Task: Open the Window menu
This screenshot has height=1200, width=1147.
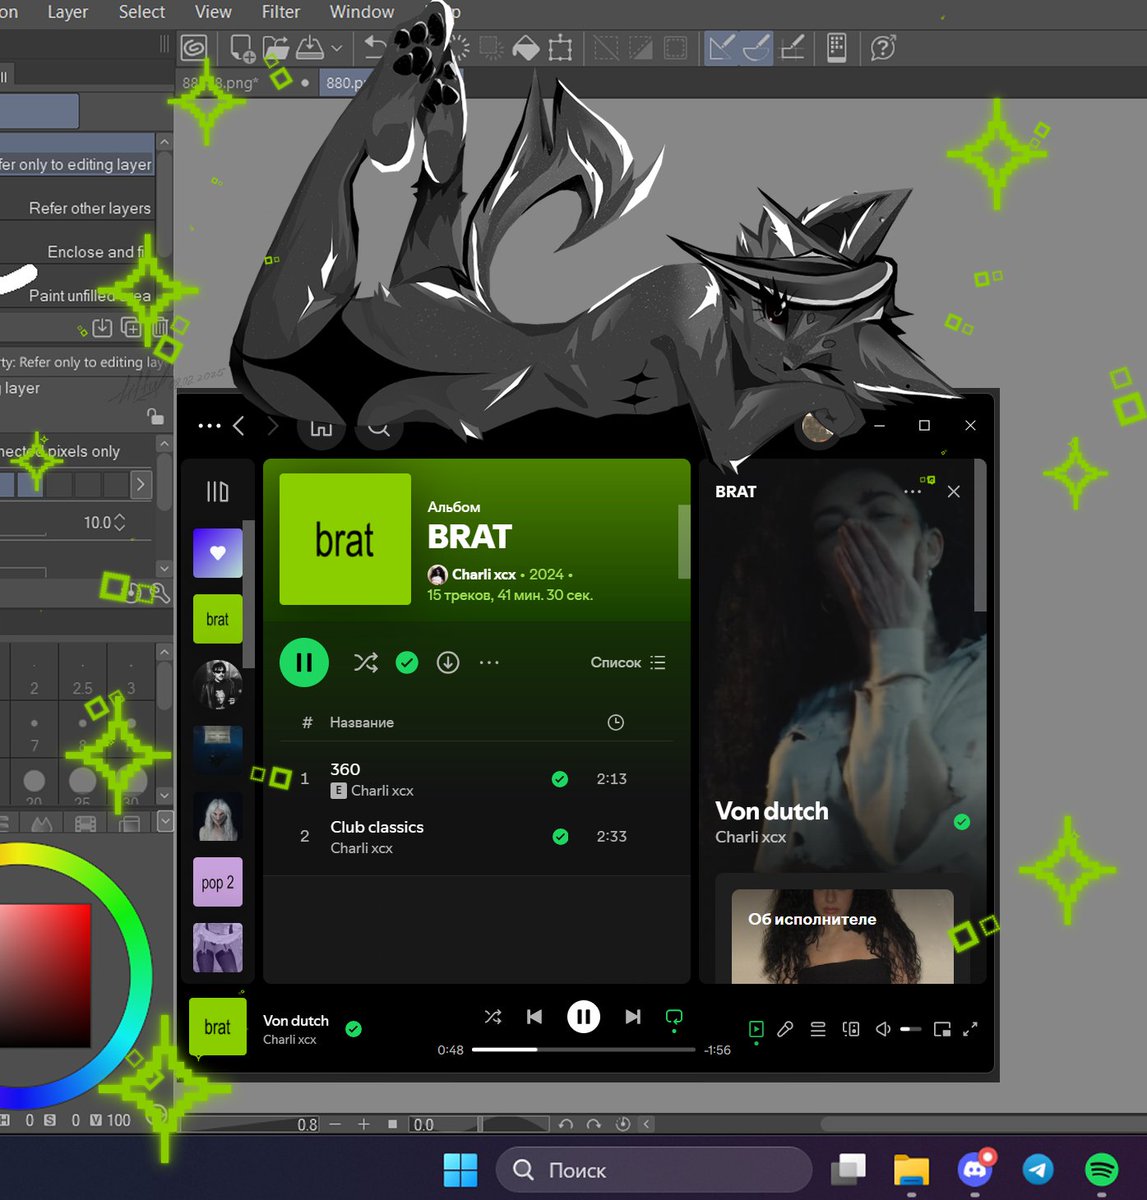Action: (362, 12)
